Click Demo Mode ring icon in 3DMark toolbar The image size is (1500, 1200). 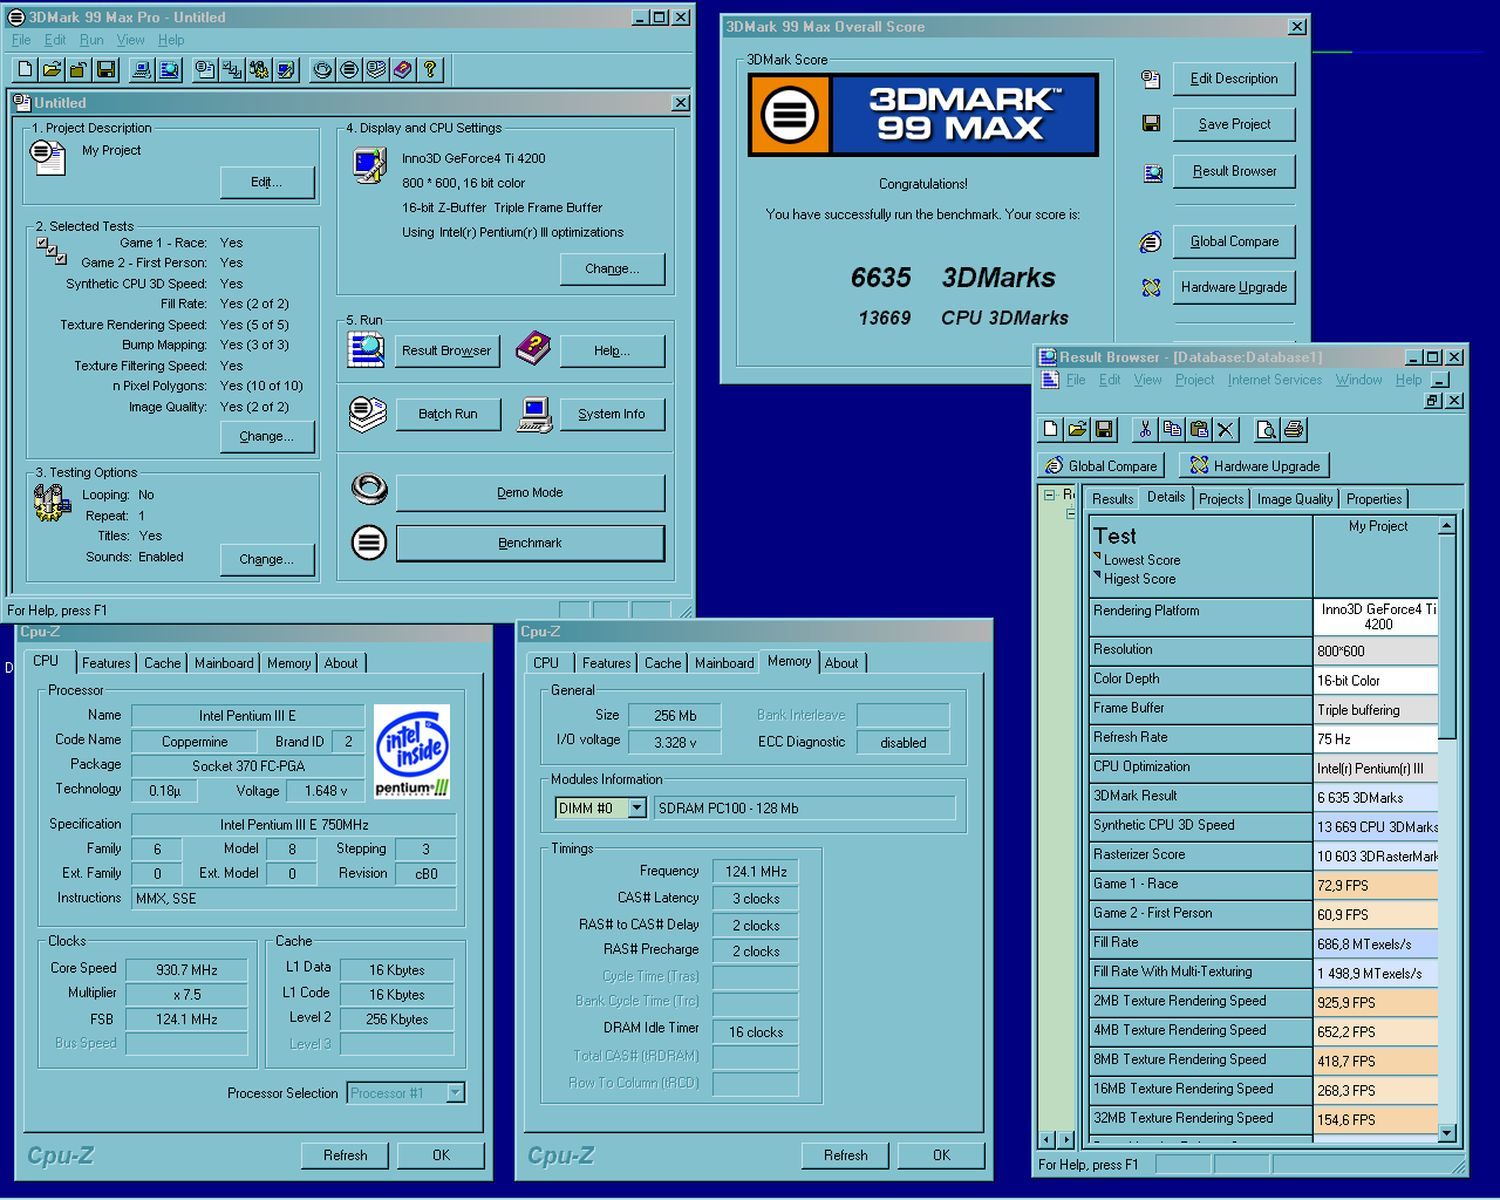pos(322,70)
